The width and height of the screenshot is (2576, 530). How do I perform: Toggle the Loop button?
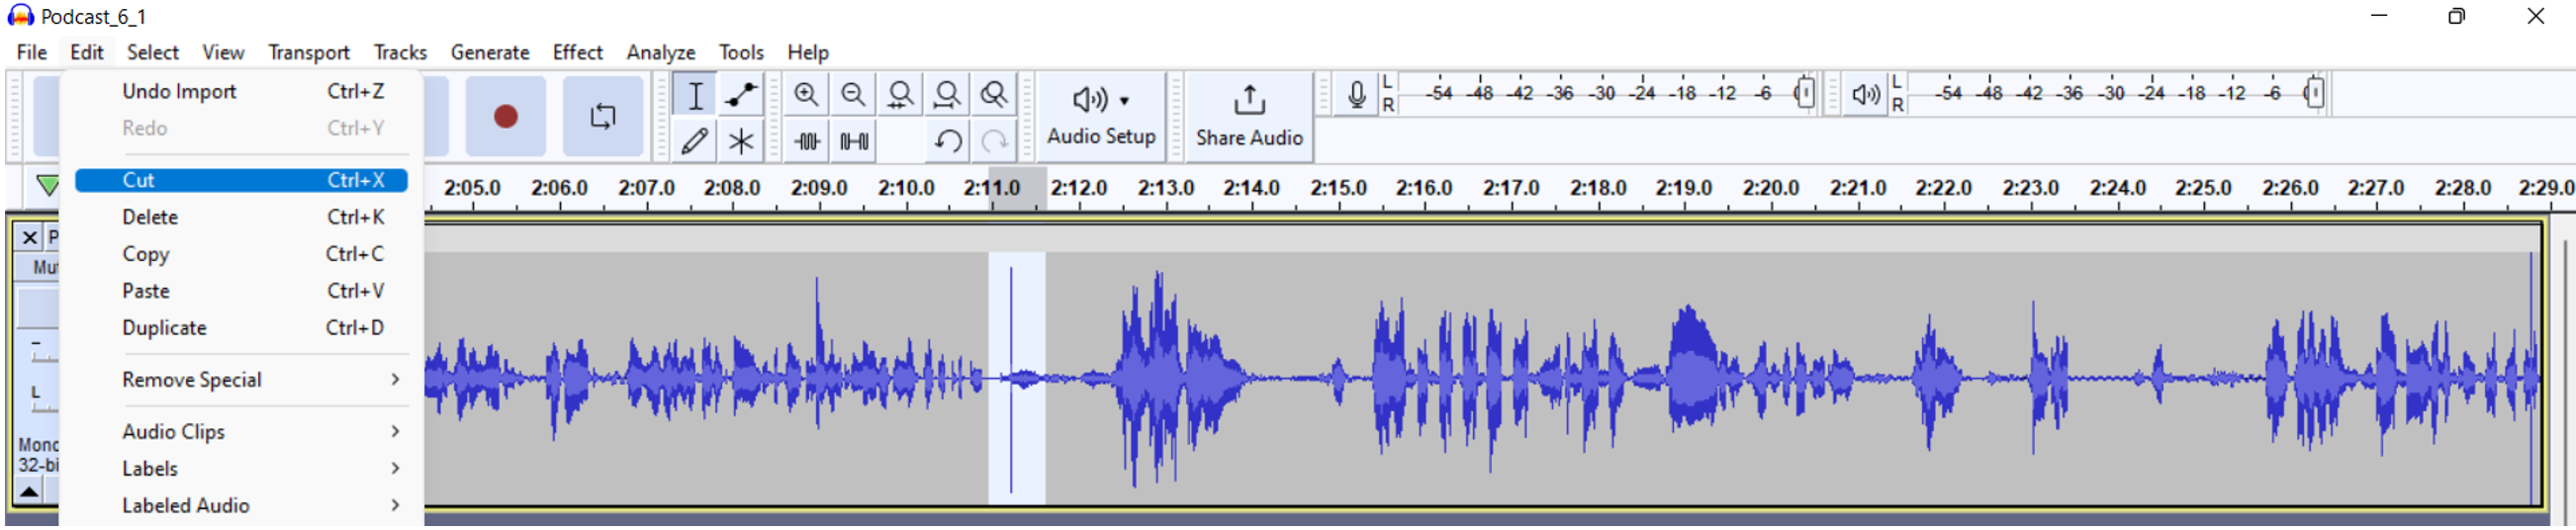(x=603, y=116)
